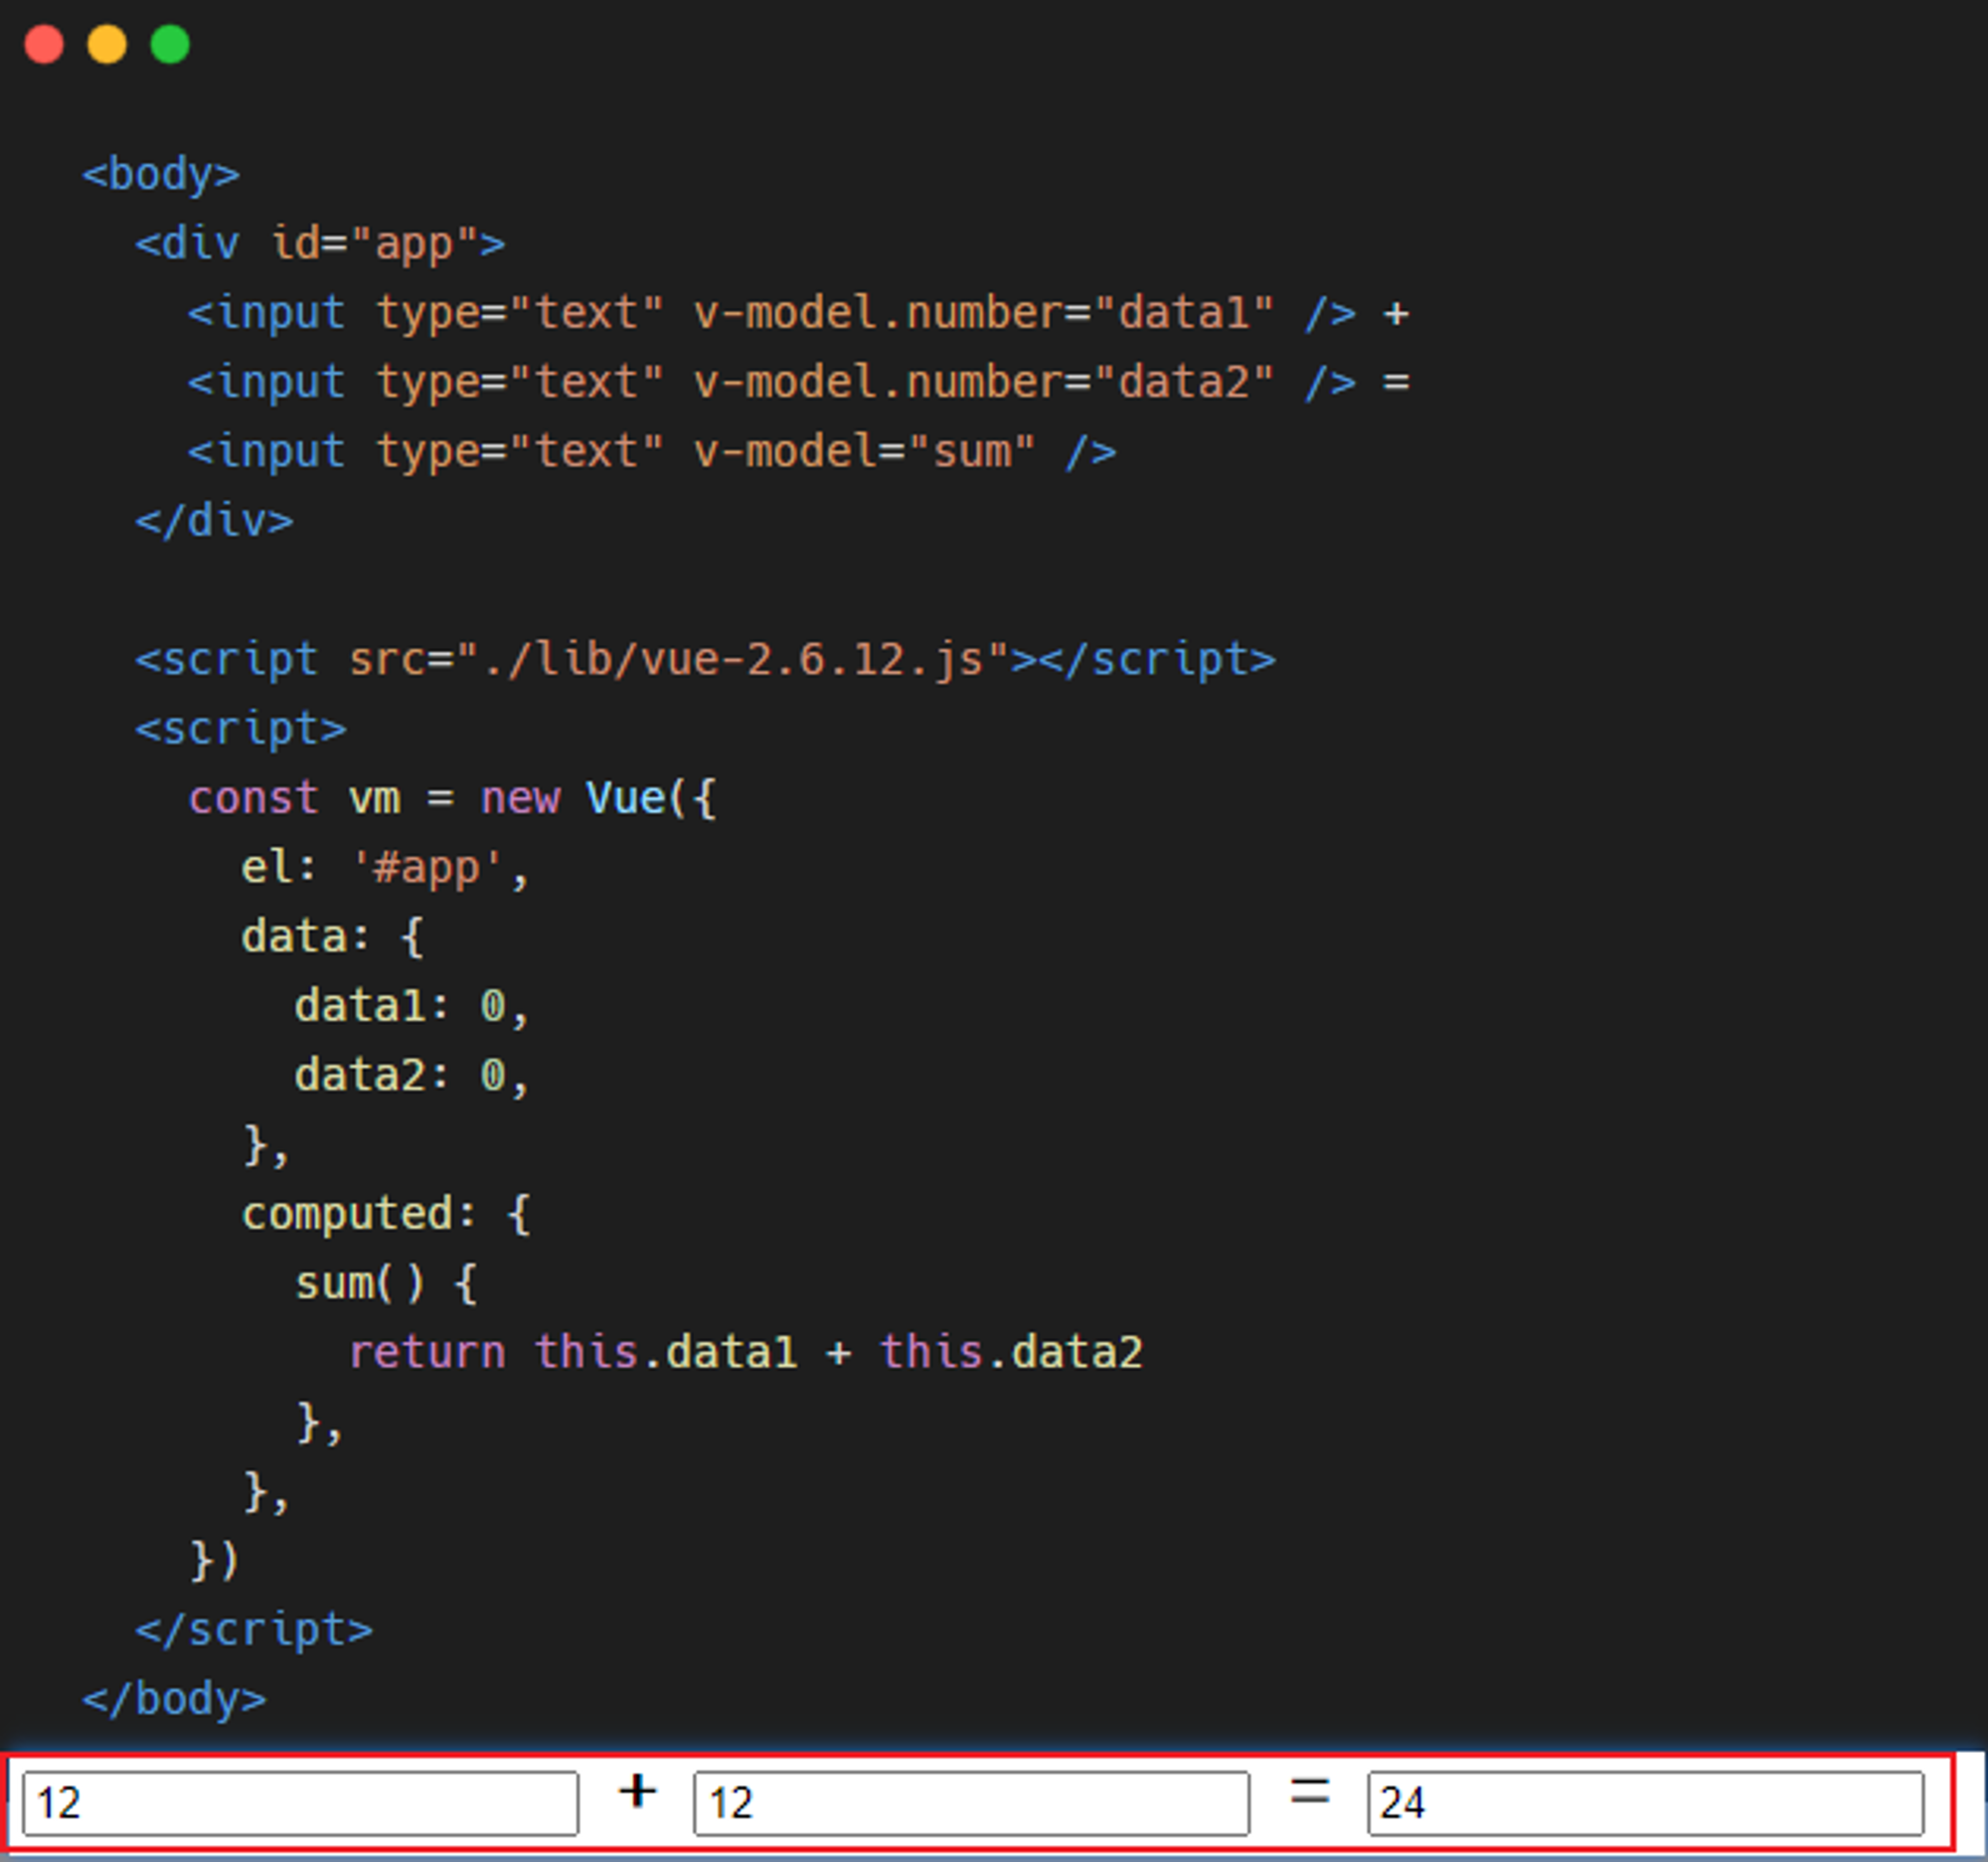Click the "computed: {" line

click(386, 1213)
